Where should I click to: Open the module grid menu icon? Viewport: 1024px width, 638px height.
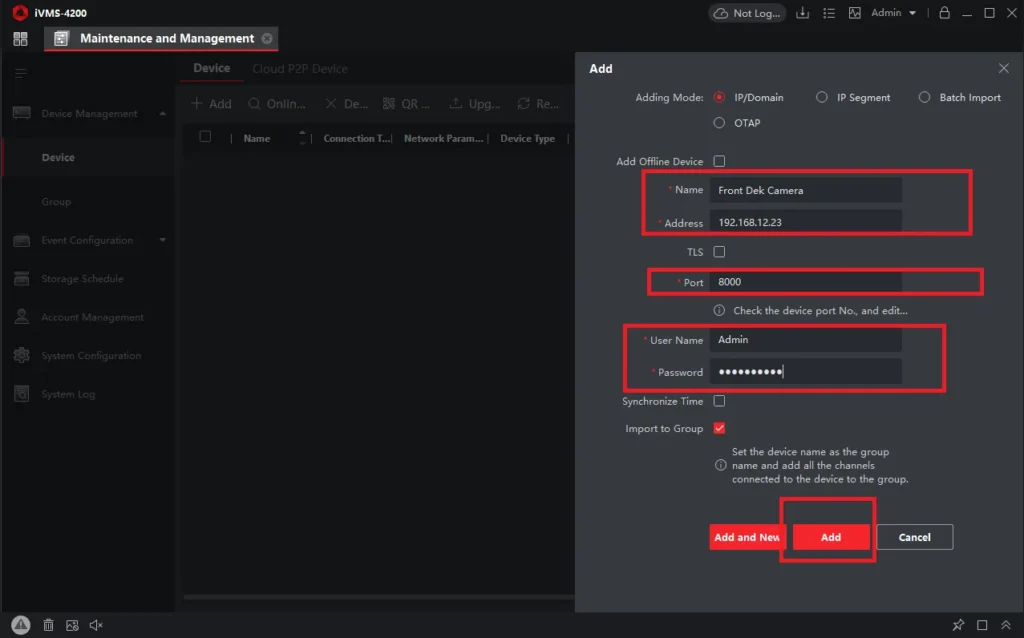pyautogui.click(x=20, y=39)
